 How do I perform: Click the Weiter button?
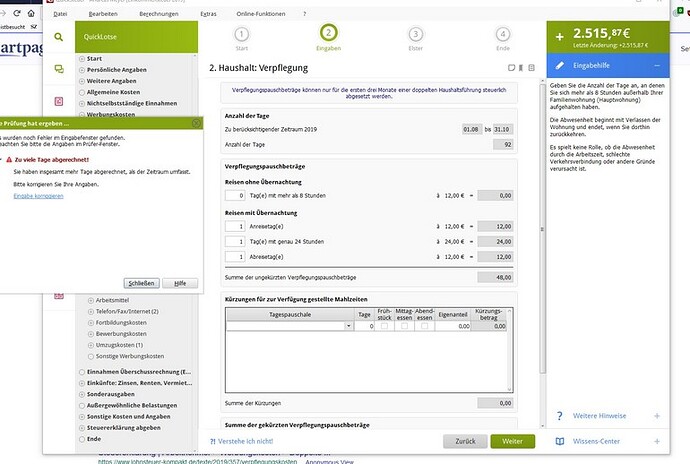click(x=513, y=441)
